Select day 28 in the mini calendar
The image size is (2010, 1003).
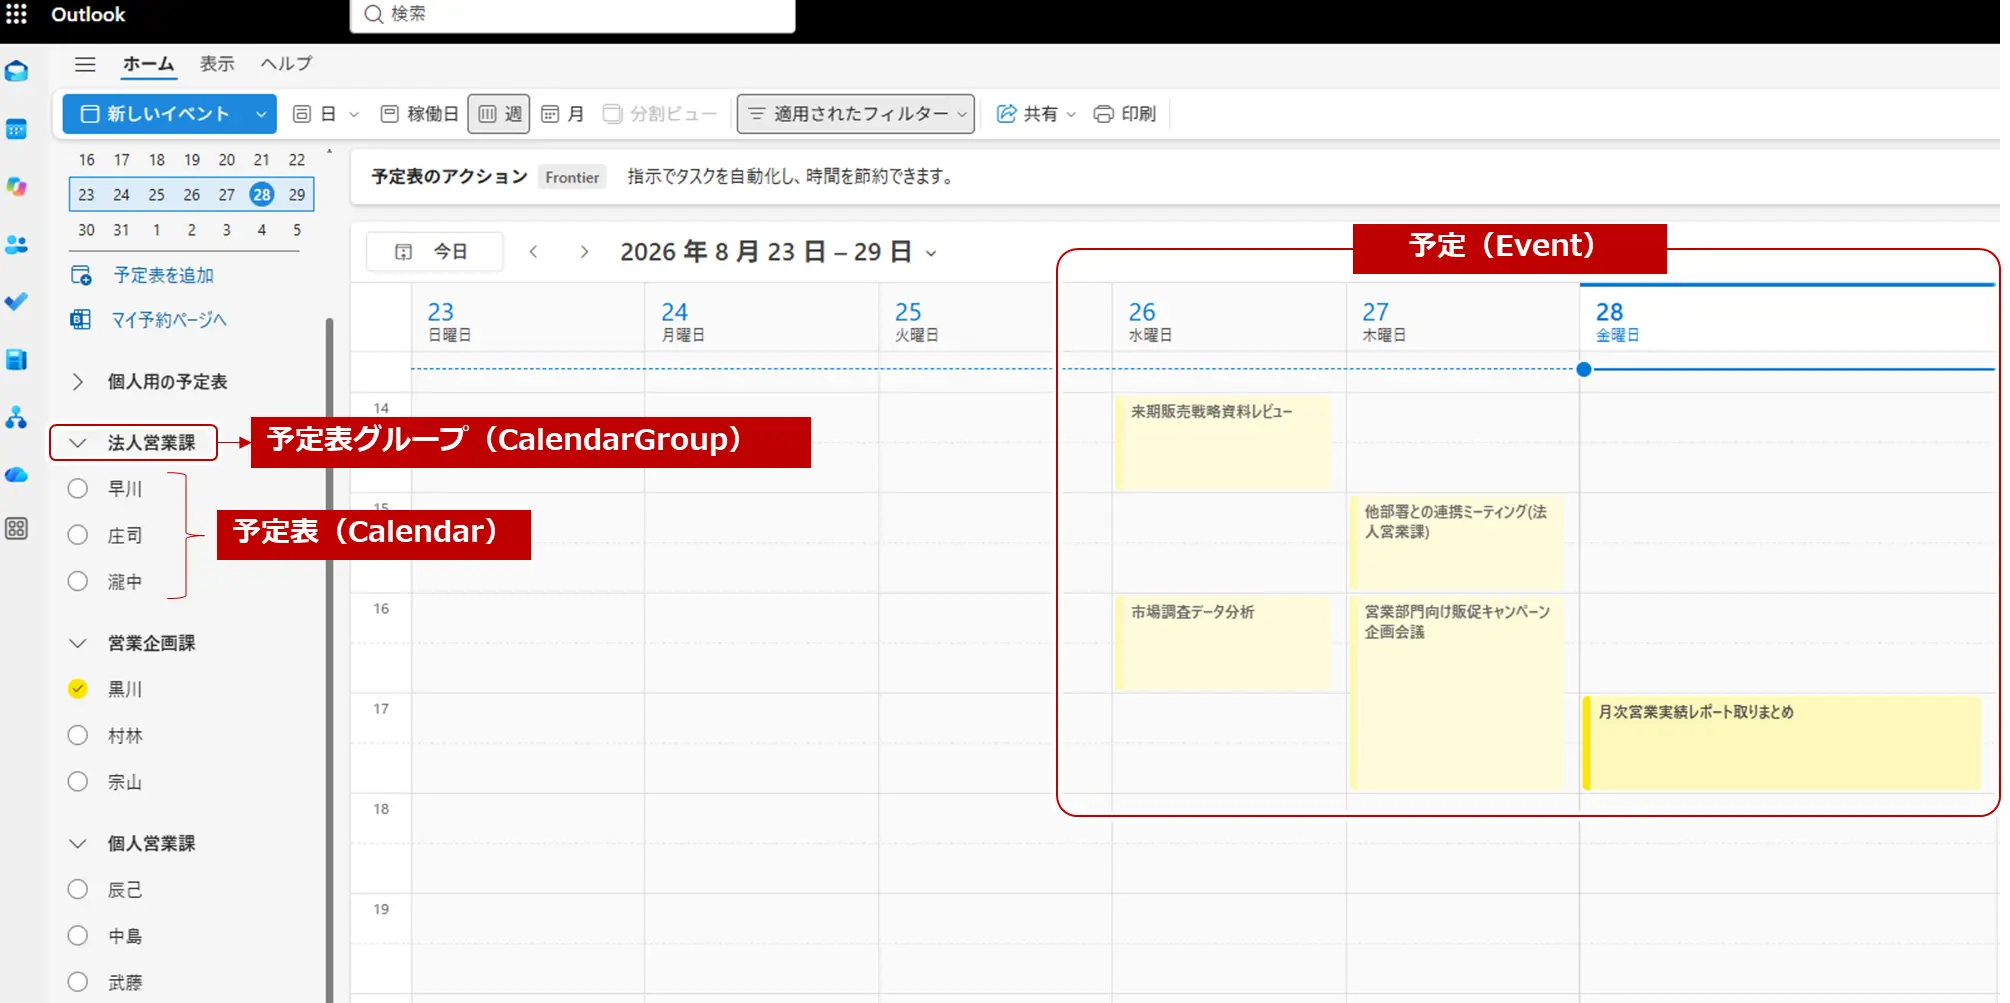[x=262, y=195]
